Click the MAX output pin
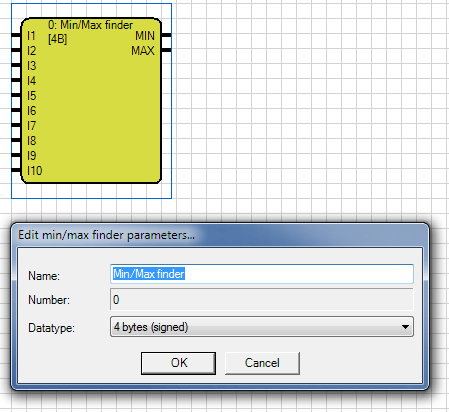The image size is (449, 412). tap(166, 50)
